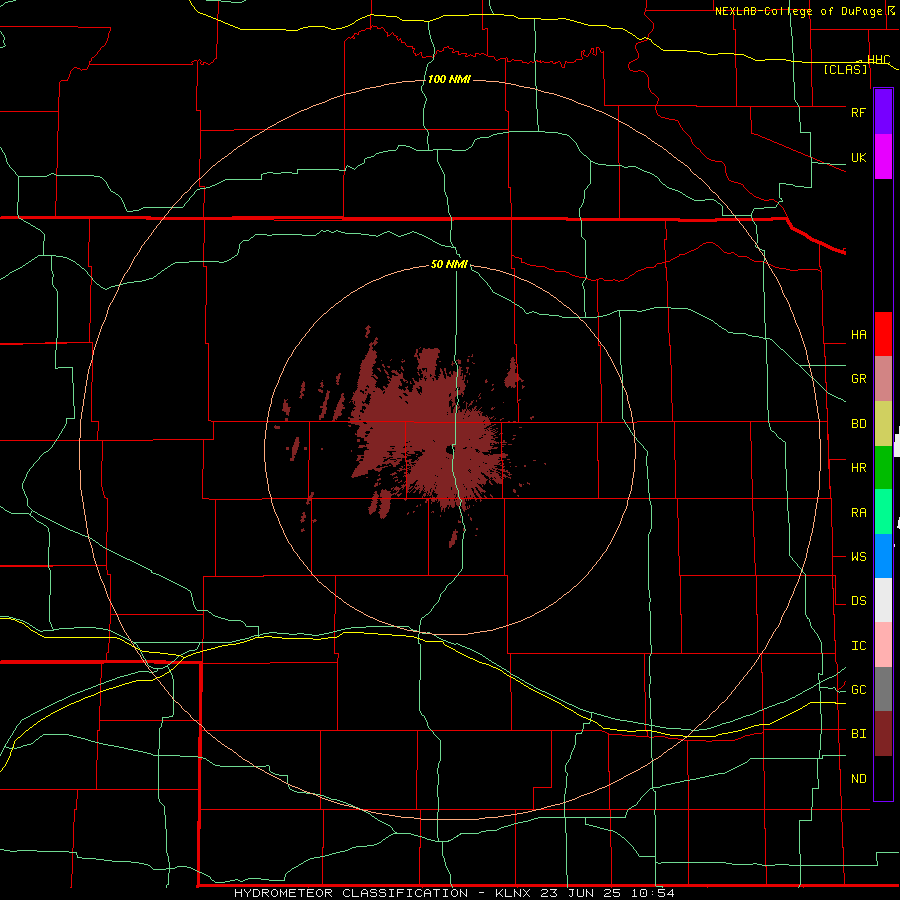
Task: Click the light pink IC legend swatch
Action: 883,645
